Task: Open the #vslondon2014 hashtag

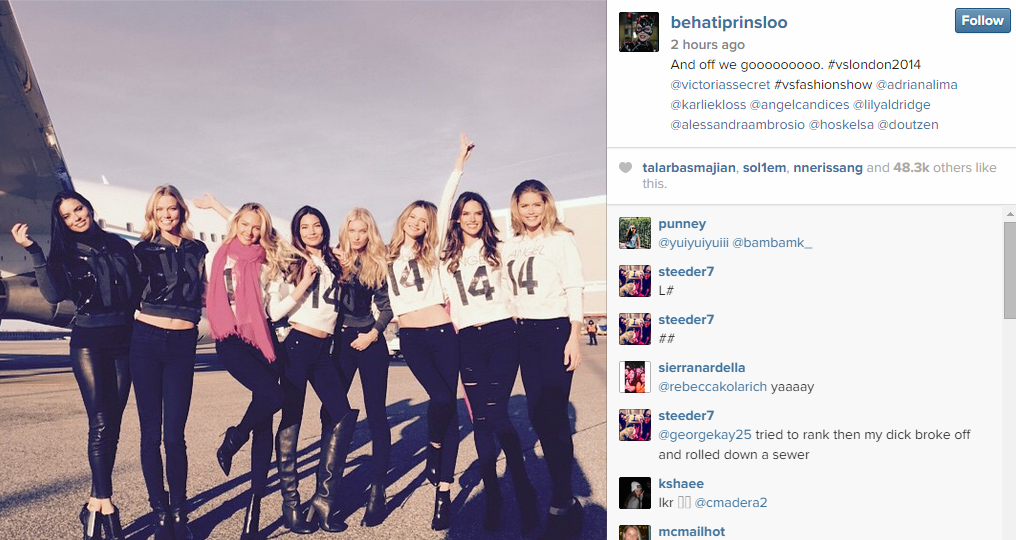Action: [x=874, y=64]
